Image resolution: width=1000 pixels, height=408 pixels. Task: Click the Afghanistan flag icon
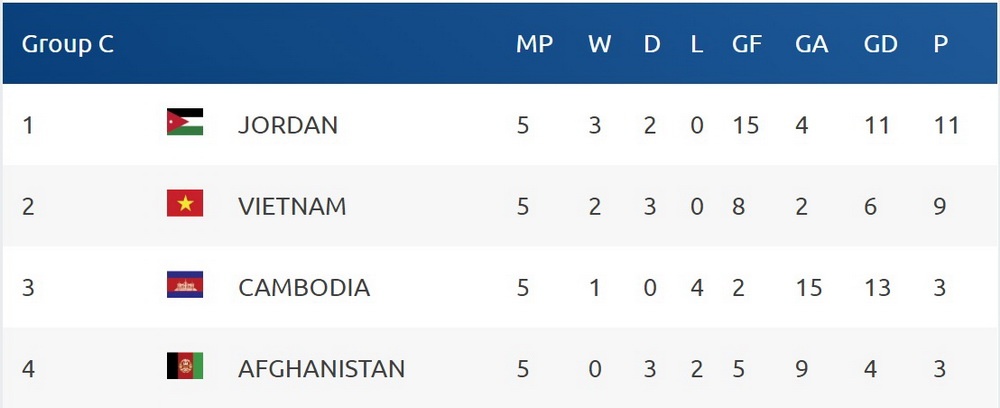pos(185,367)
